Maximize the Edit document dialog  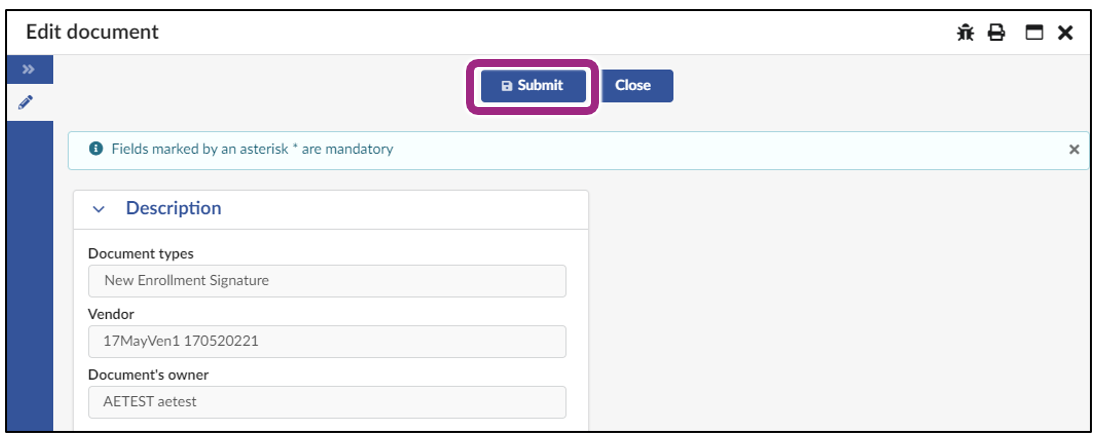click(x=1034, y=32)
